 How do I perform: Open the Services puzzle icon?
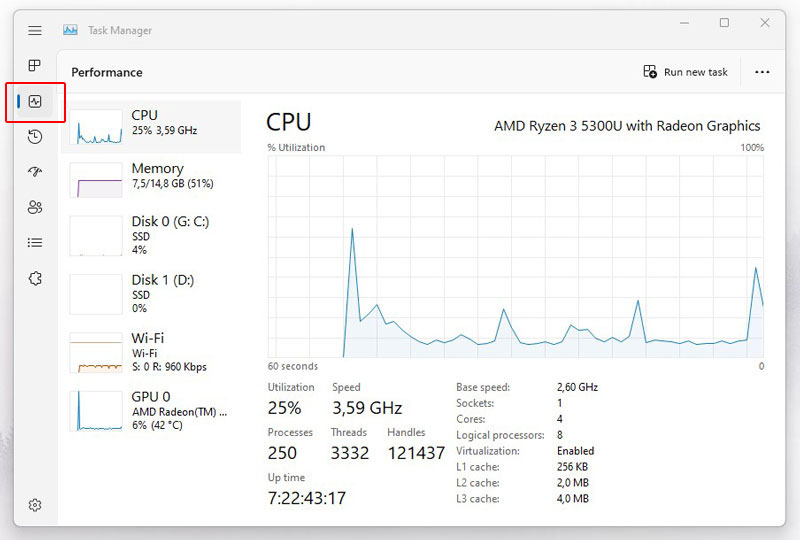coord(35,278)
